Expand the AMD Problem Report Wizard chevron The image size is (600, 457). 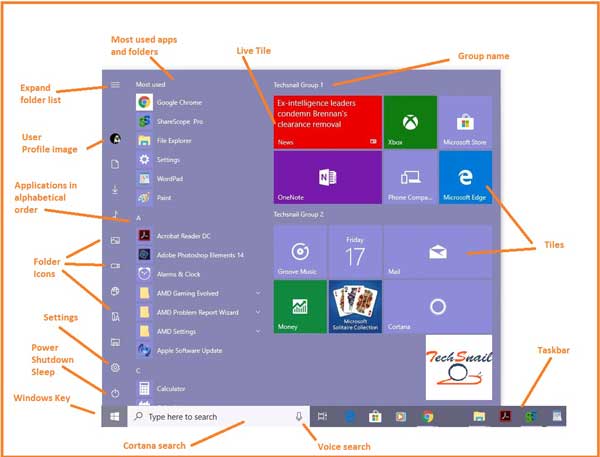(258, 312)
